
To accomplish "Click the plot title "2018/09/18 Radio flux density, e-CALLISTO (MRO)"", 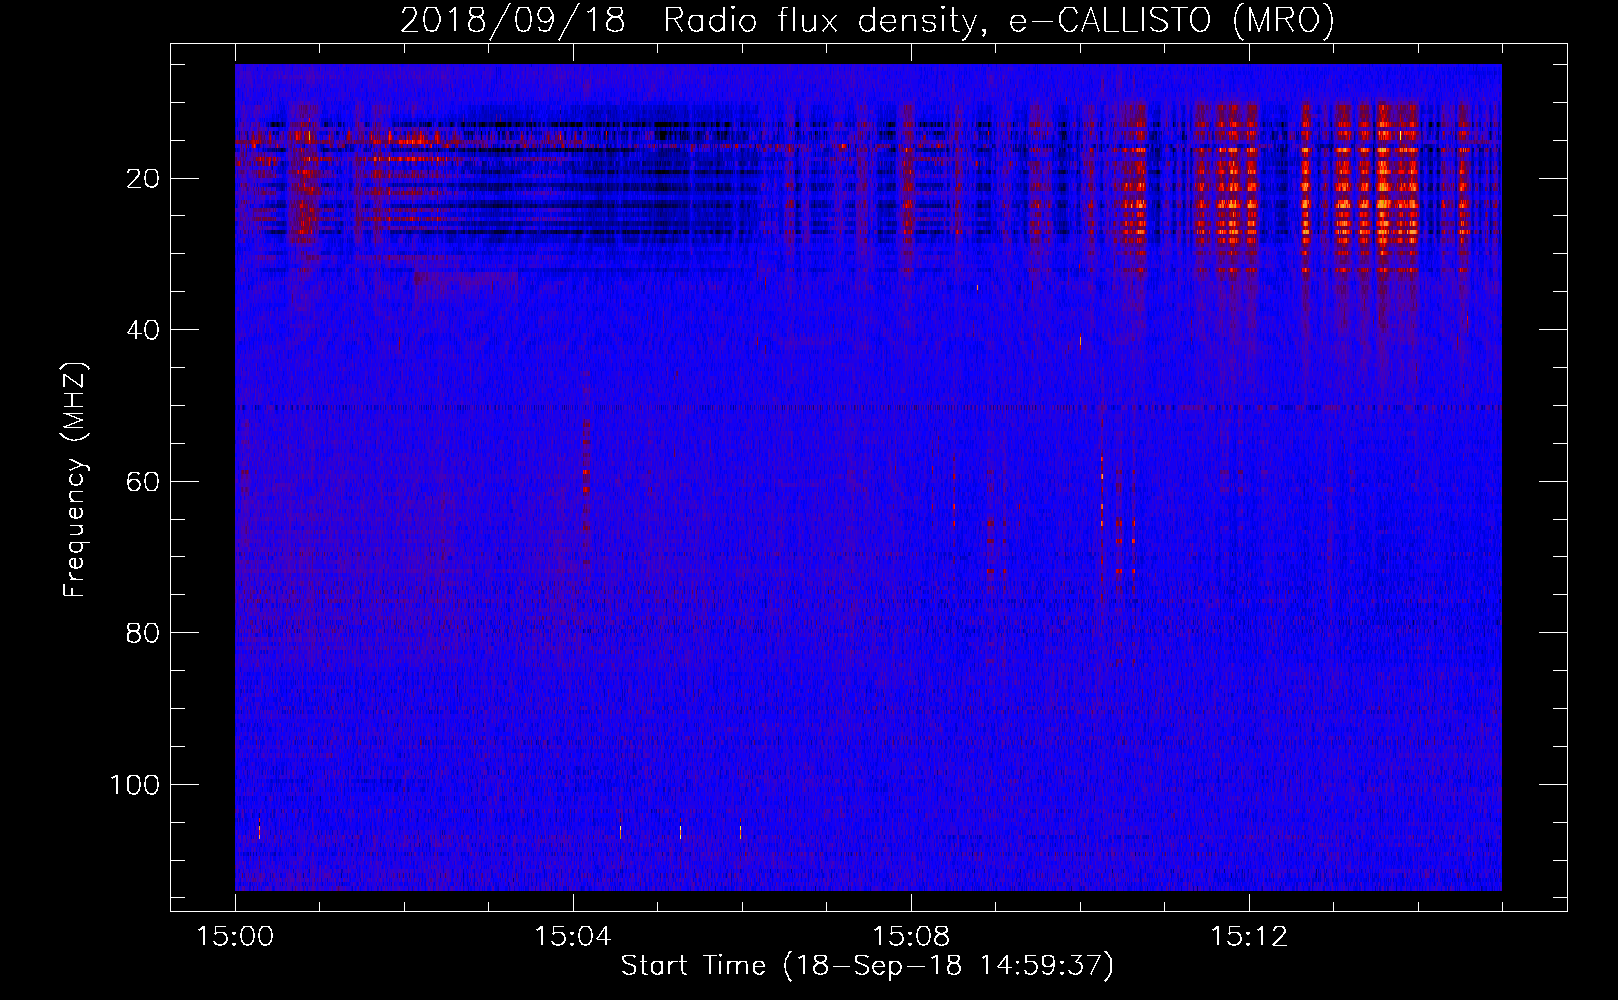I will [x=867, y=20].
